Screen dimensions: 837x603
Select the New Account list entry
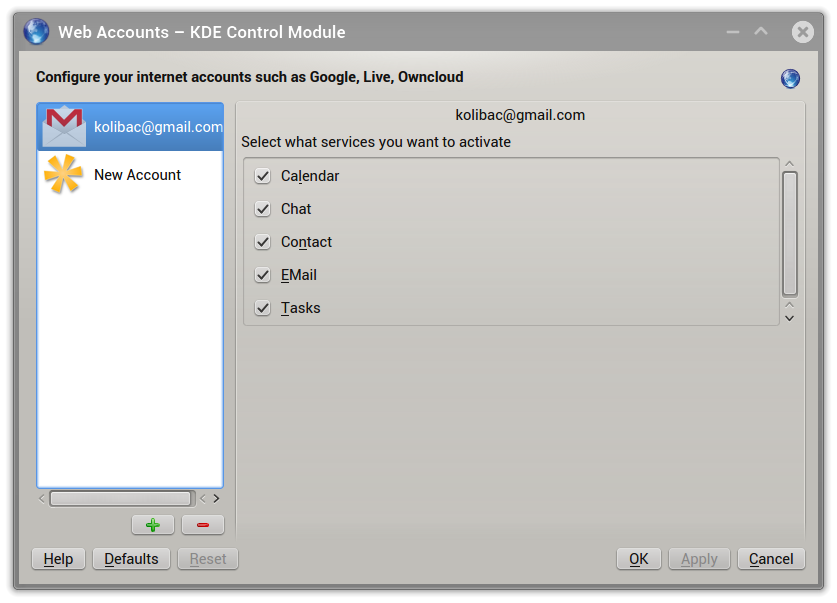[x=130, y=174]
